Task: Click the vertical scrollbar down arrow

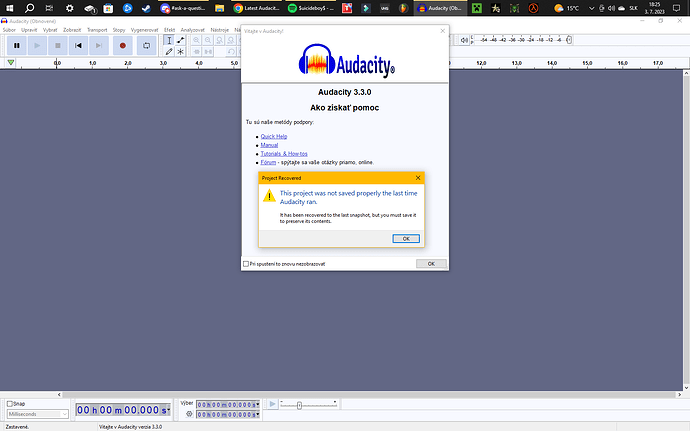Action: [686, 388]
